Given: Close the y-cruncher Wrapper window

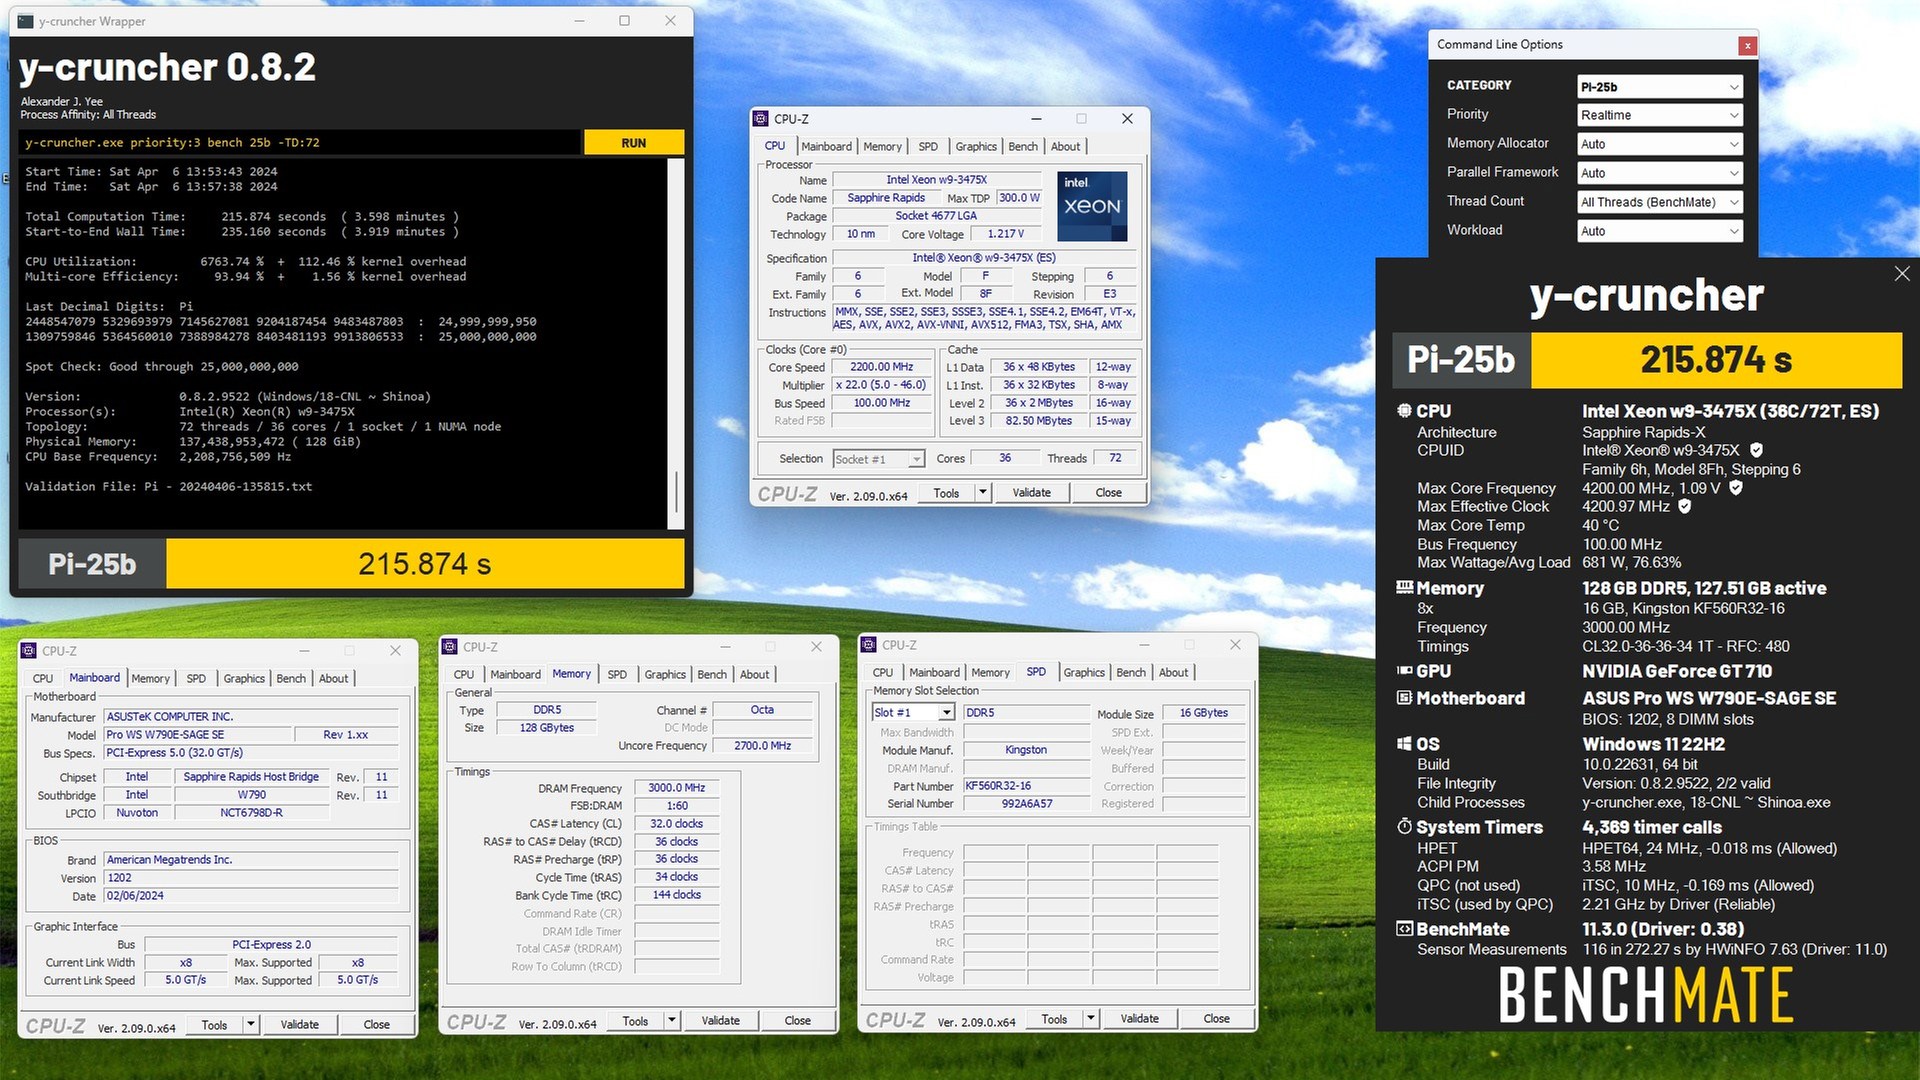Looking at the screenshot, I should tap(671, 21).
